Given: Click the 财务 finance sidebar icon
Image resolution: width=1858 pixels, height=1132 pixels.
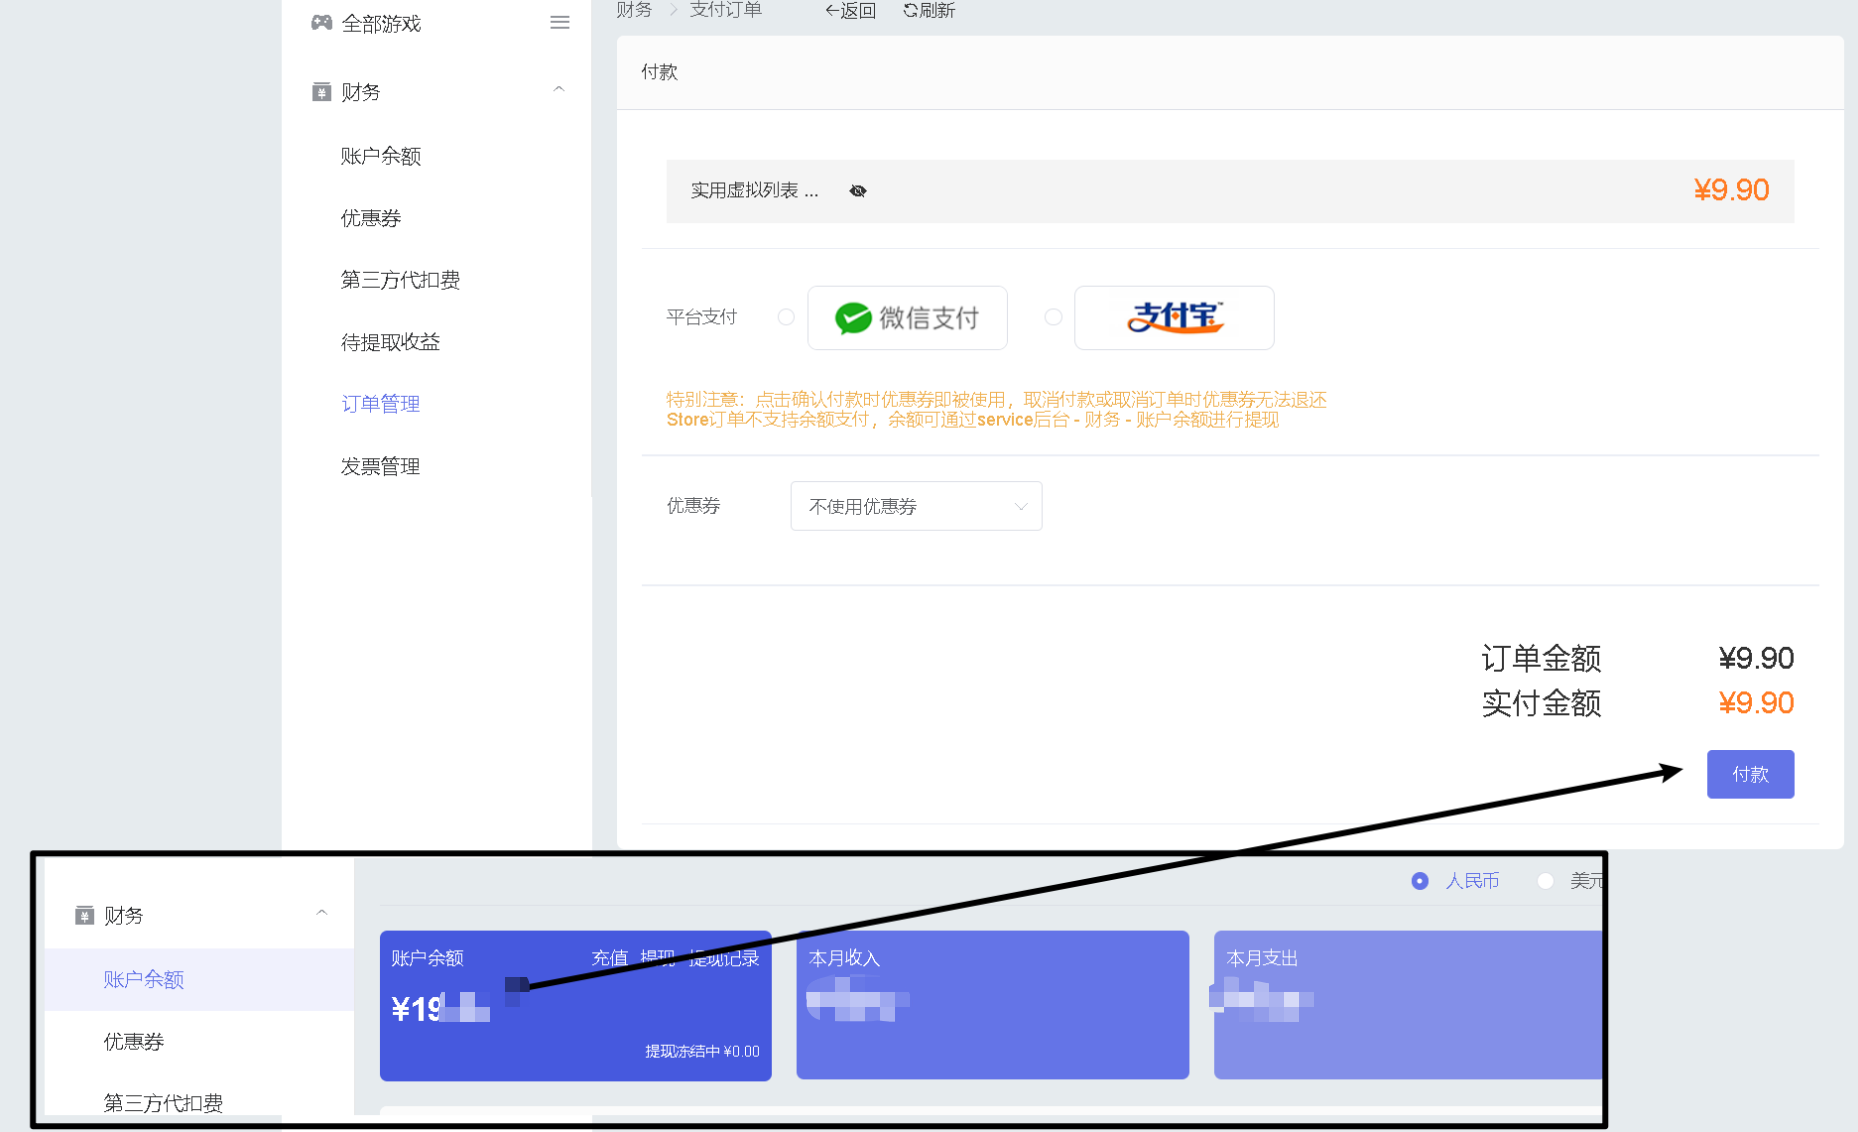Looking at the screenshot, I should (x=320, y=92).
